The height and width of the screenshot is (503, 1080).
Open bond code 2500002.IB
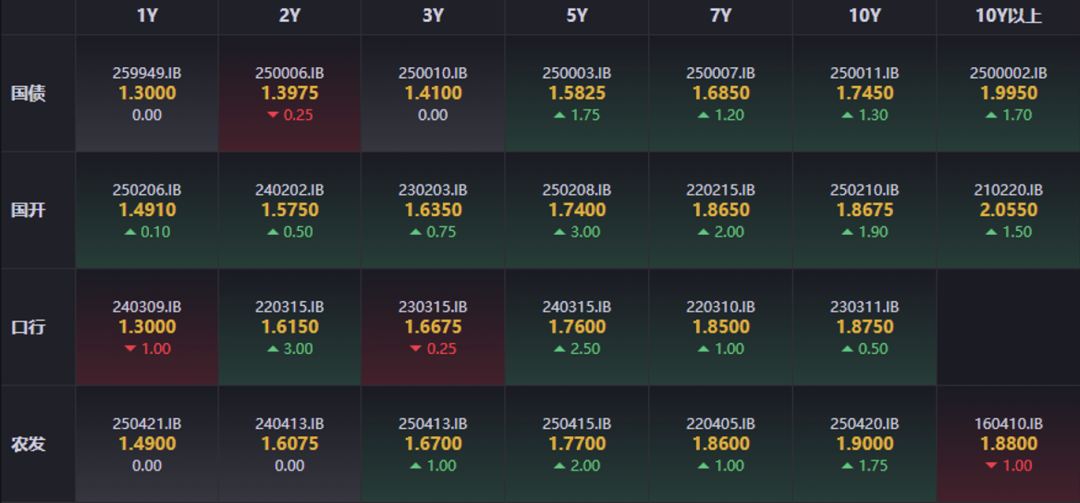point(1008,73)
